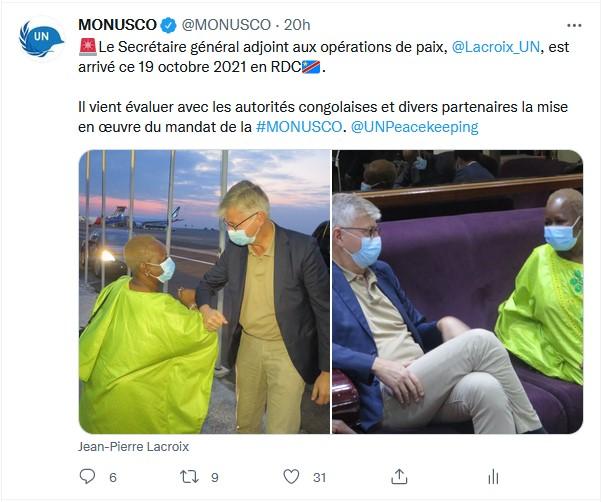The height and width of the screenshot is (502, 603).
Task: Open the right seated lounge photo
Action: tap(458, 292)
